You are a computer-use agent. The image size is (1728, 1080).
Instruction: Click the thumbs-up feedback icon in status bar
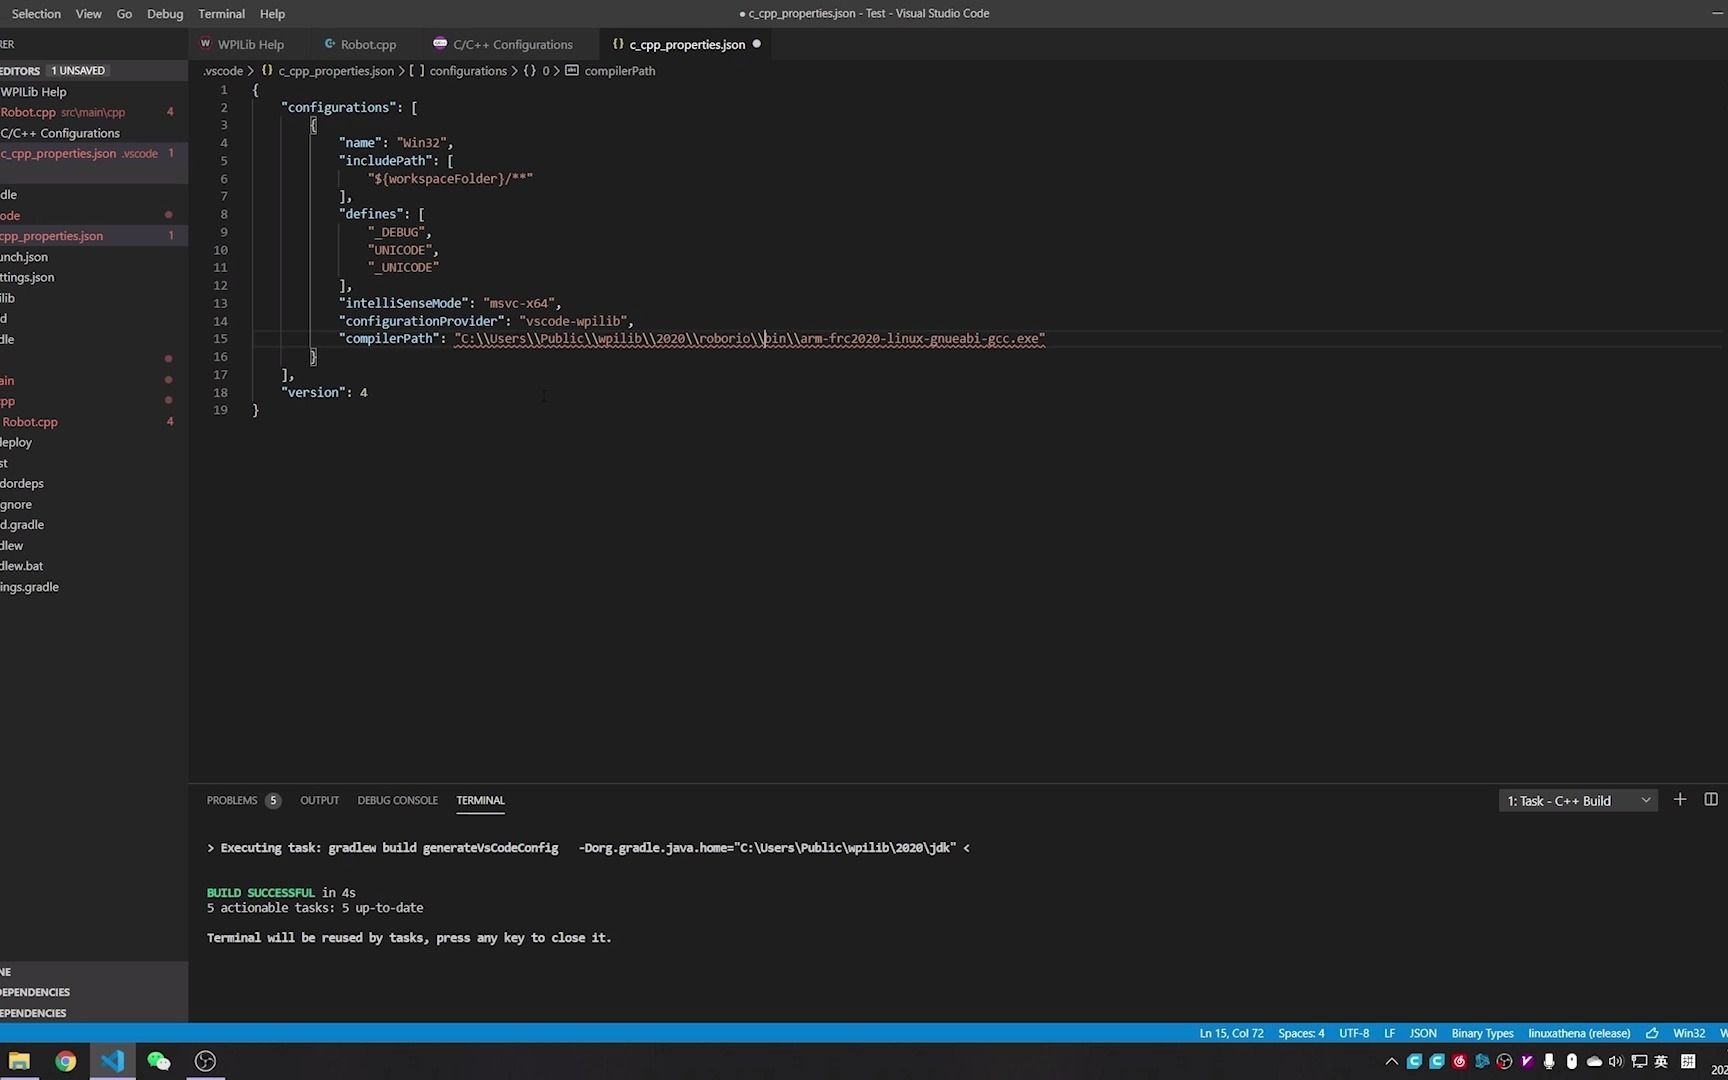1652,1033
